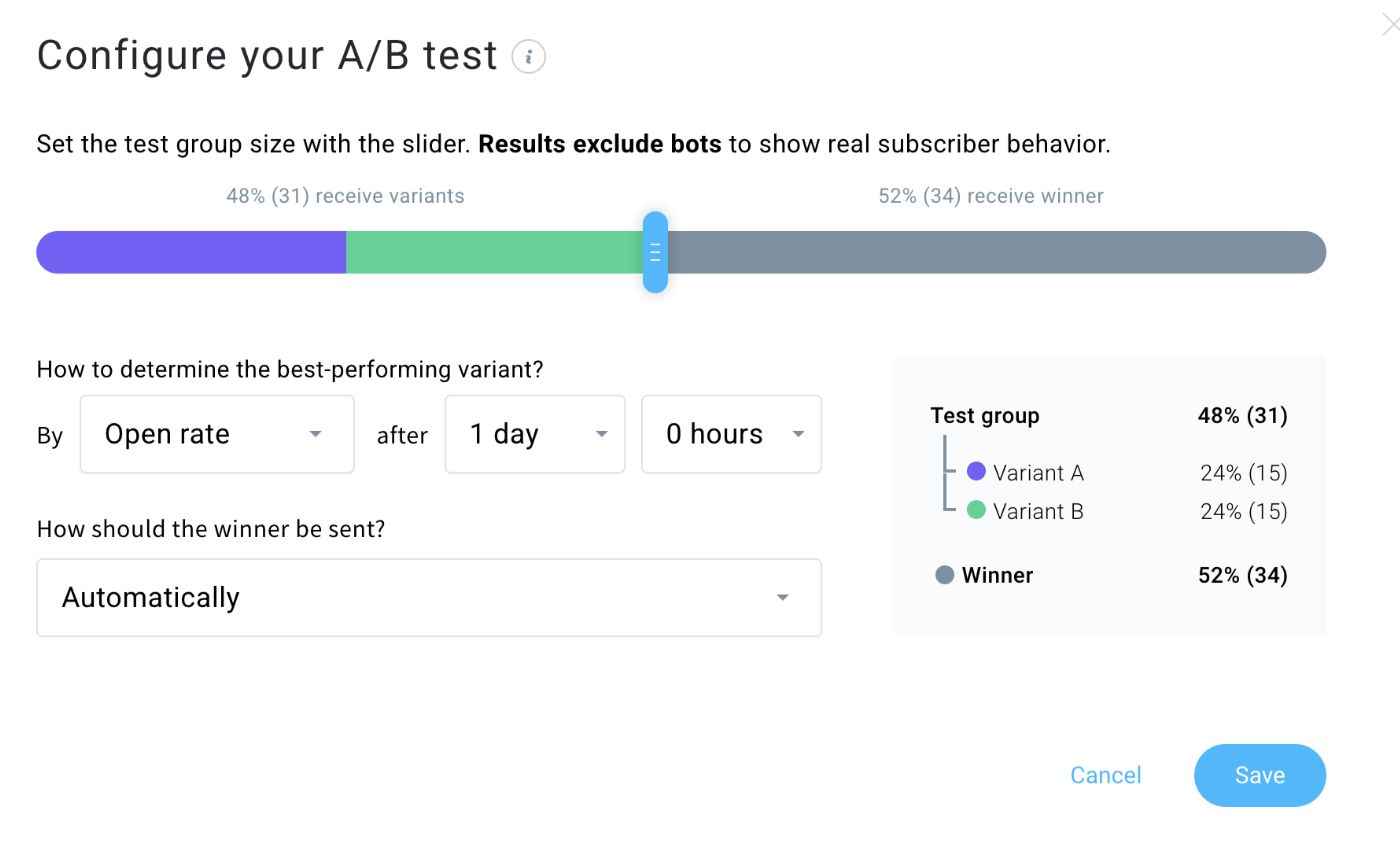Expand the 1 day duration dropdown
1400x852 pixels.
click(x=535, y=434)
